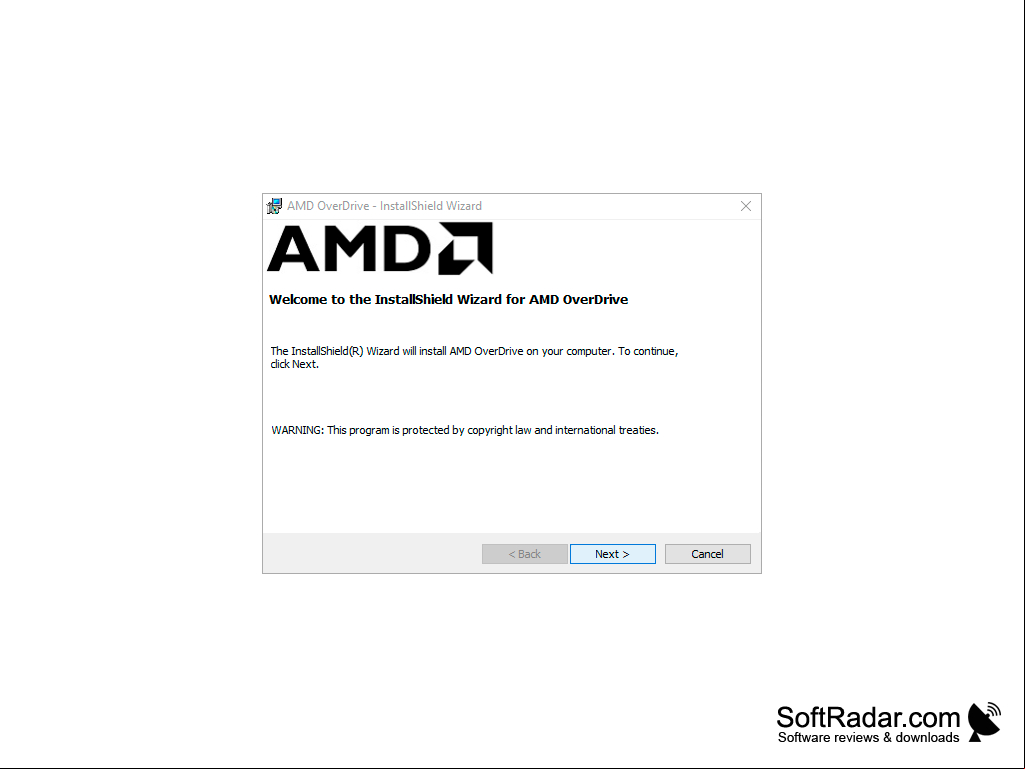Click the installer icon in the title bar
1025x769 pixels.
[x=275, y=206]
